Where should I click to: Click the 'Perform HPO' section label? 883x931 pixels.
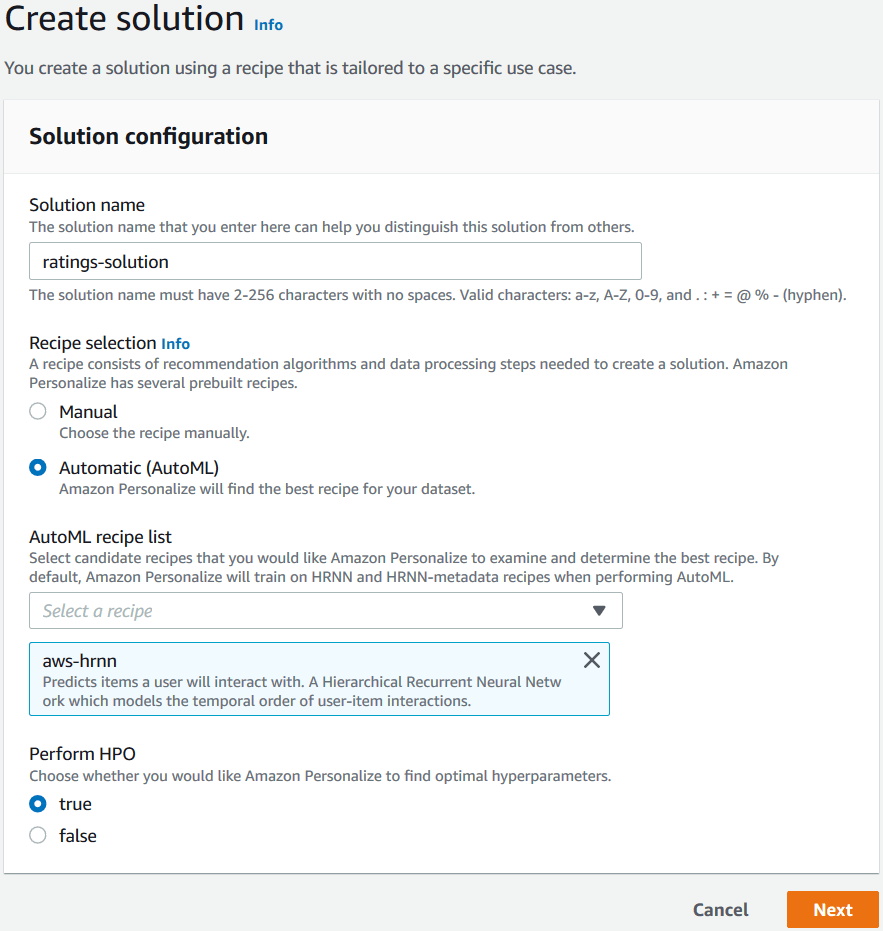pos(82,754)
